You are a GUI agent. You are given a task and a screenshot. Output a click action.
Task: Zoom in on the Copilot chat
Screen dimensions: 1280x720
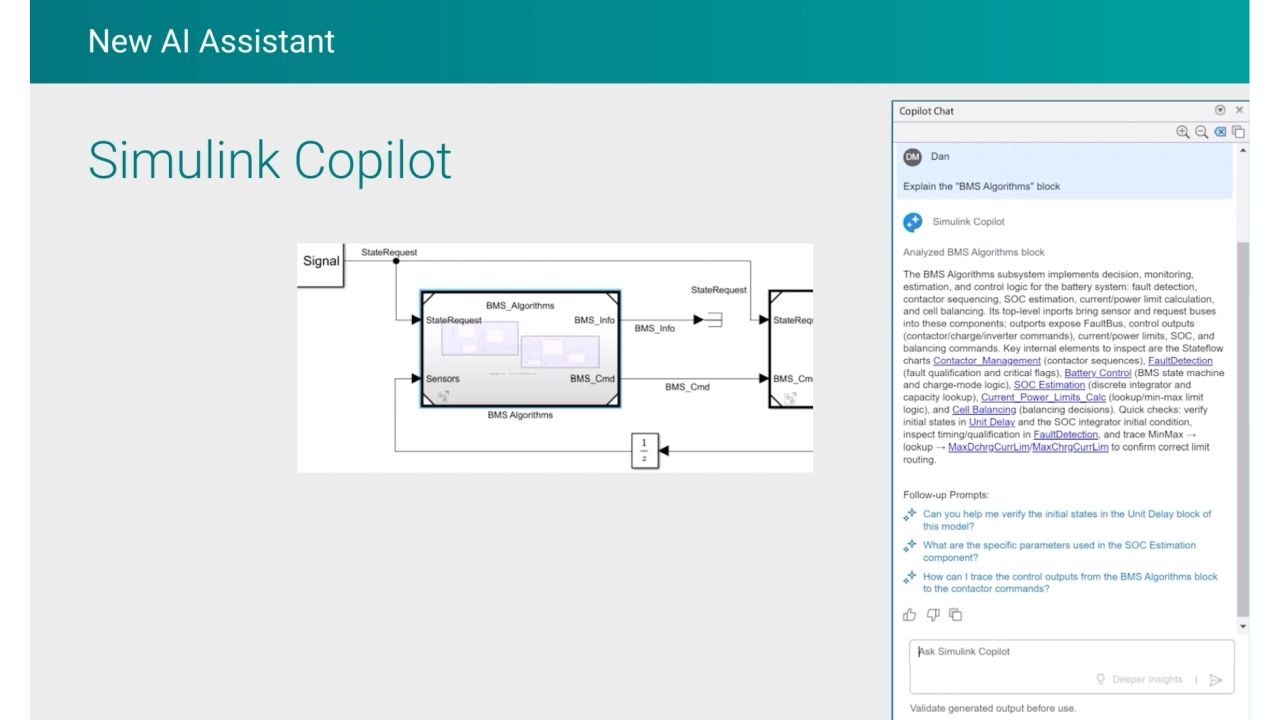click(1183, 132)
